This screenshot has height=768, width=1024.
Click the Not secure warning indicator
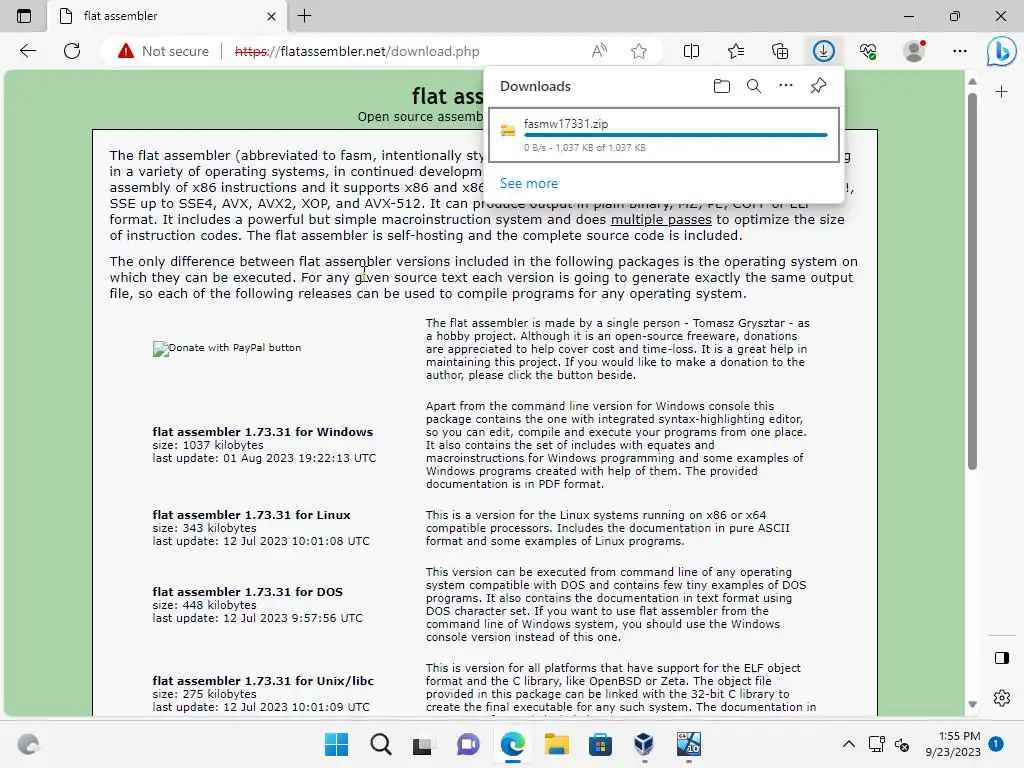(163, 51)
